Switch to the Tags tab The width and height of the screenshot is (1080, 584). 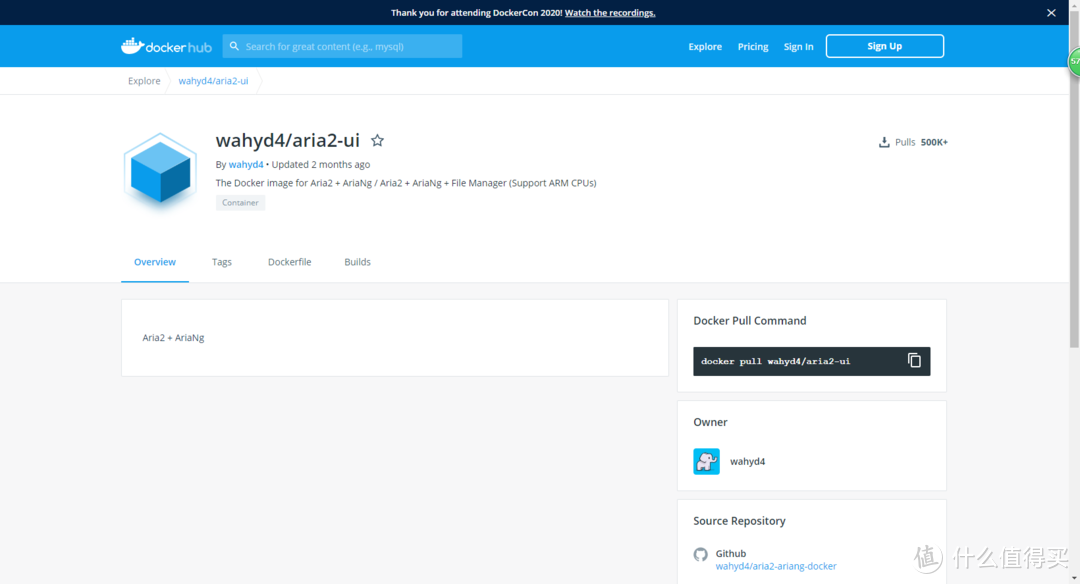pyautogui.click(x=222, y=262)
